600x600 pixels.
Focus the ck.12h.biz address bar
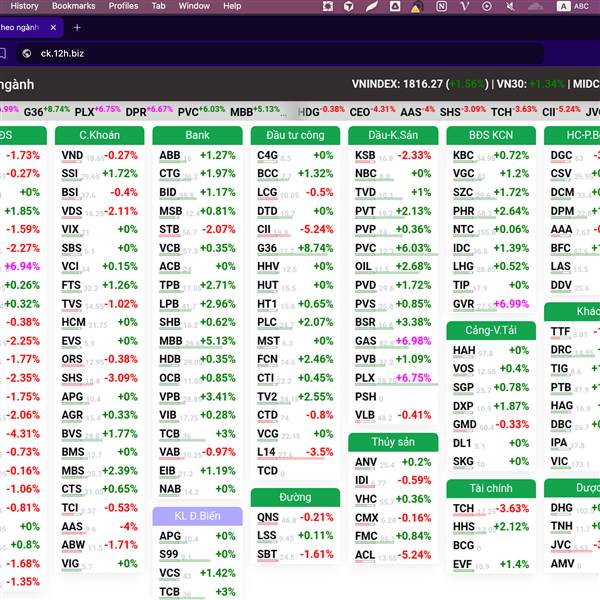(279, 53)
